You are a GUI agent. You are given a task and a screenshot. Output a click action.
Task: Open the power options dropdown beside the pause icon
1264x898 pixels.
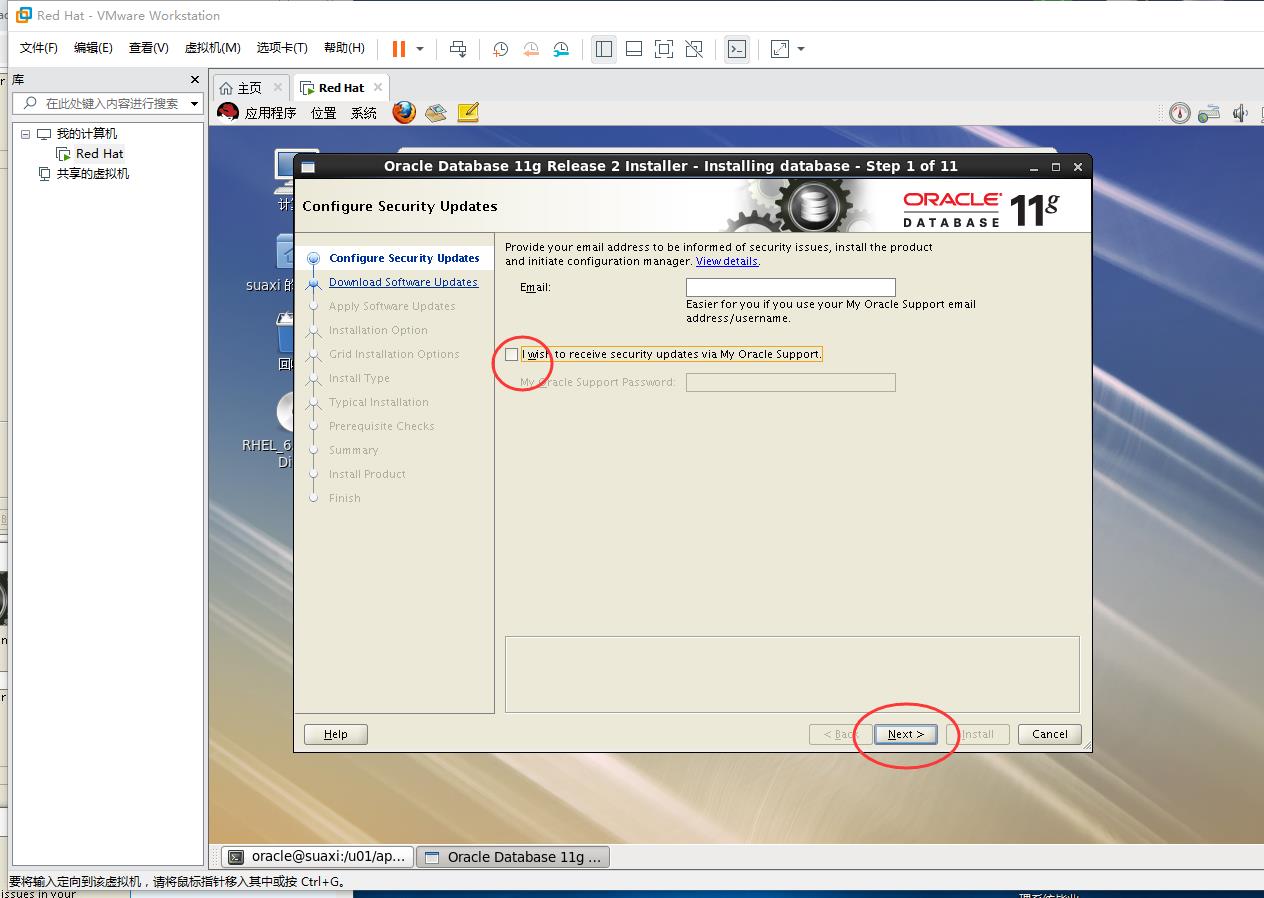click(x=420, y=49)
